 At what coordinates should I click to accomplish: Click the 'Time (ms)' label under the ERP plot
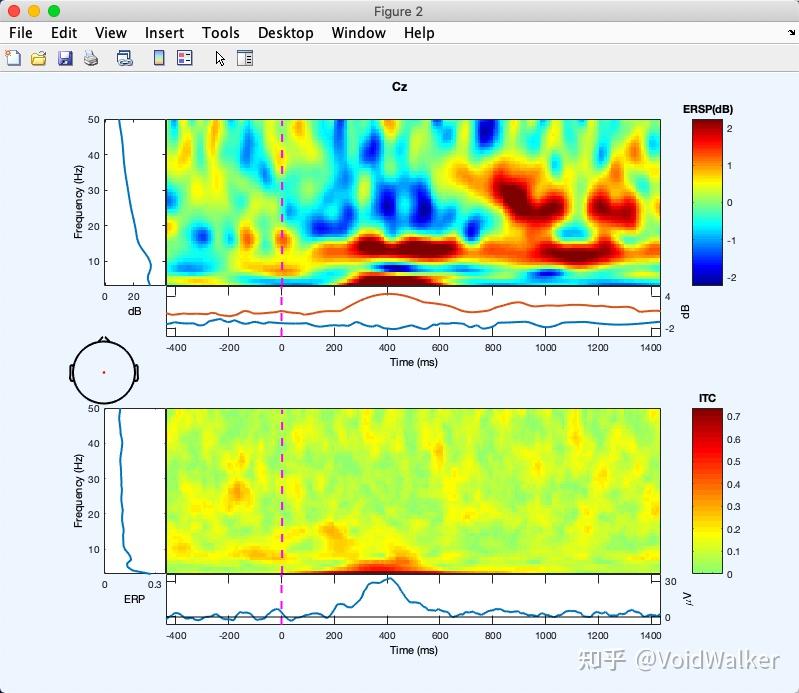pos(414,650)
